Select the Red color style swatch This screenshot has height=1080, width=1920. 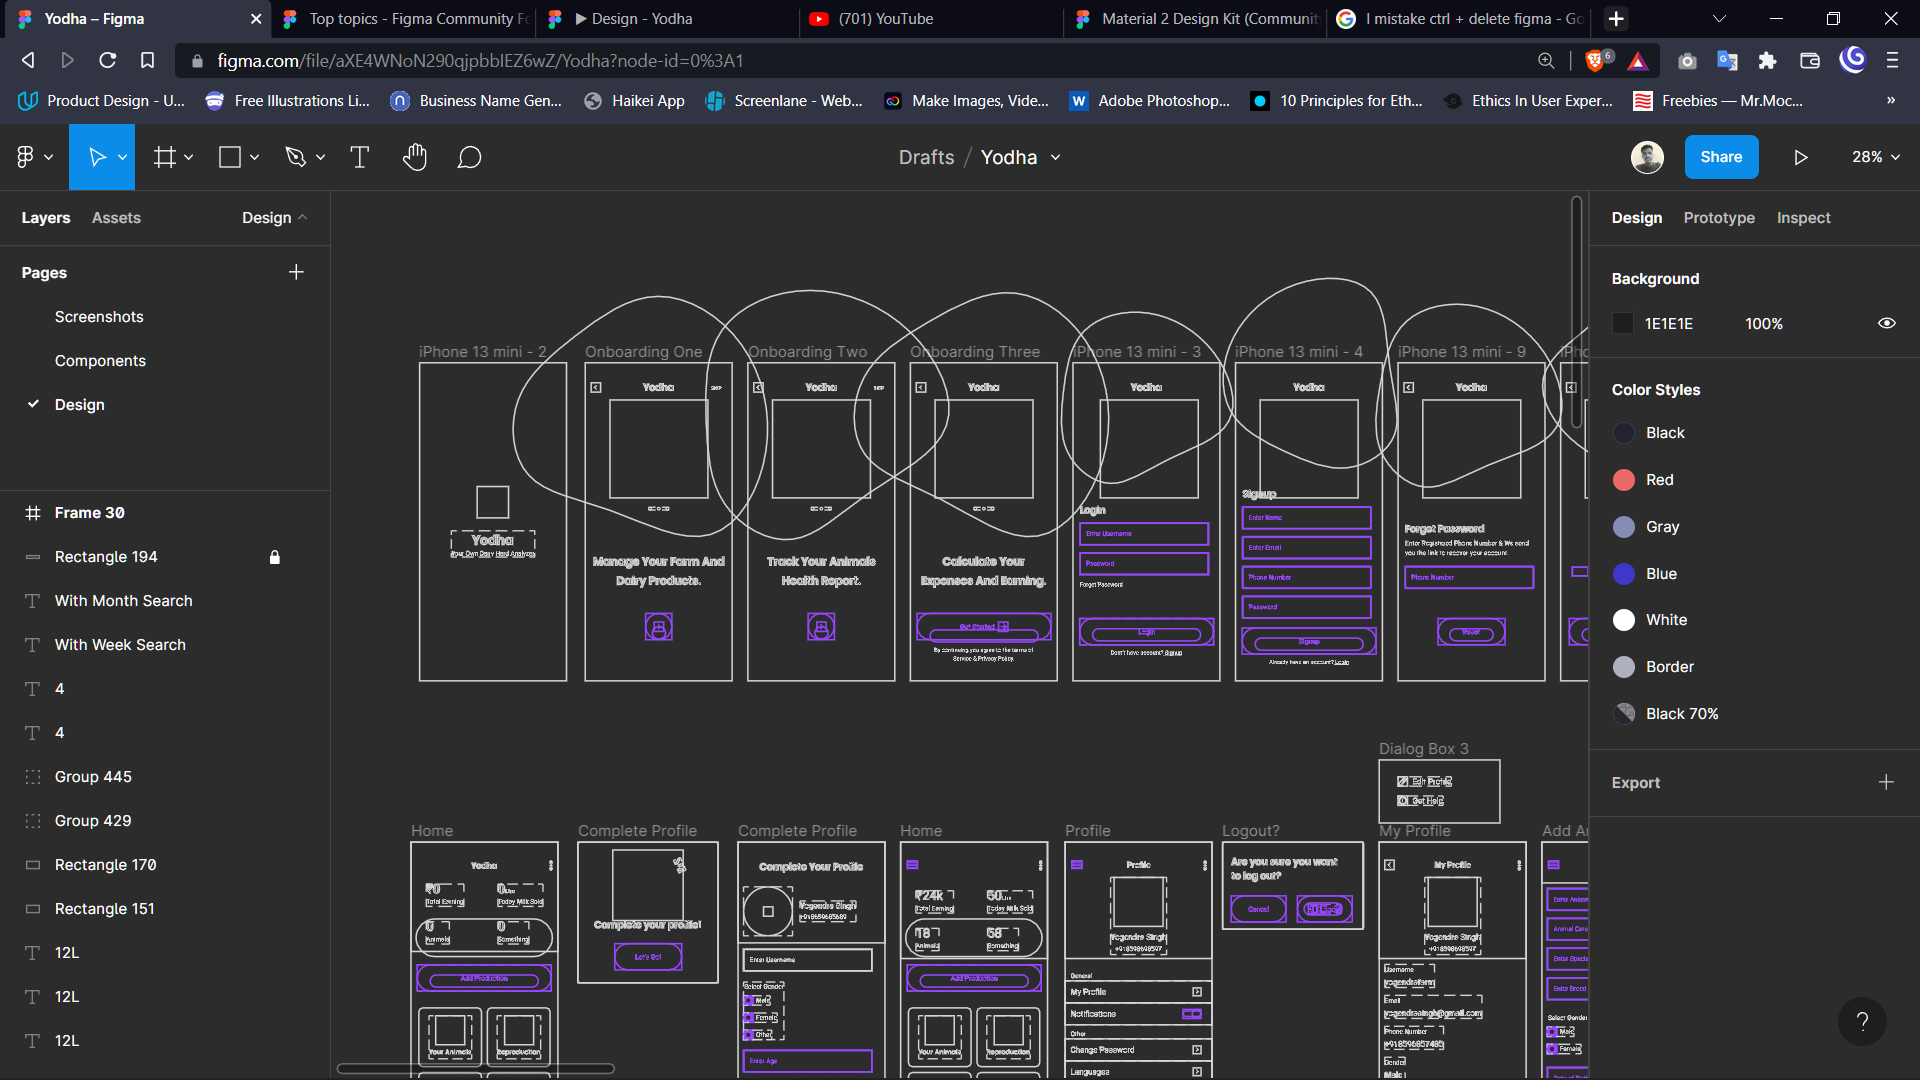tap(1624, 480)
